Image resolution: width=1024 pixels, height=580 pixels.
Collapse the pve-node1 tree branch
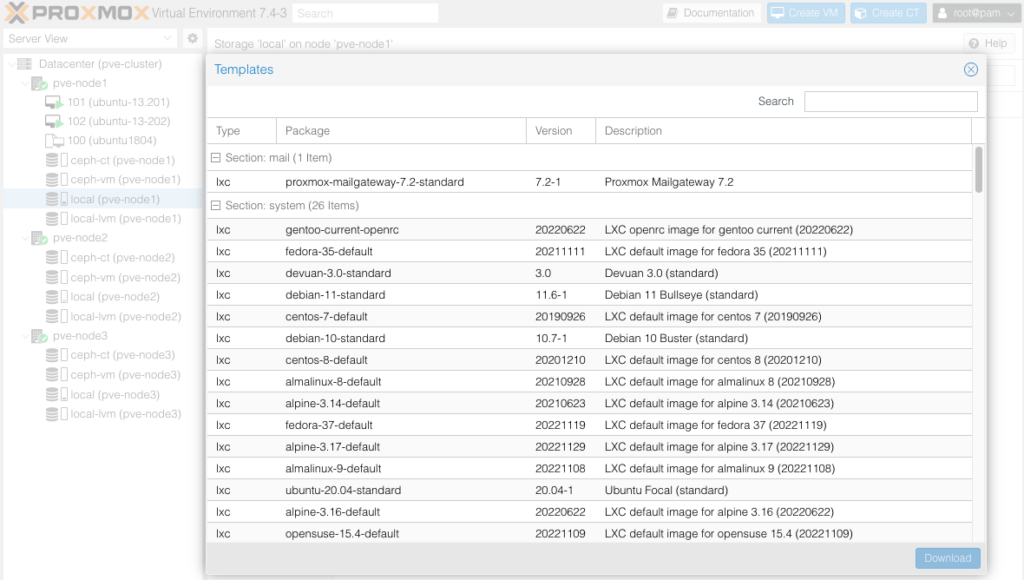pyautogui.click(x=25, y=84)
